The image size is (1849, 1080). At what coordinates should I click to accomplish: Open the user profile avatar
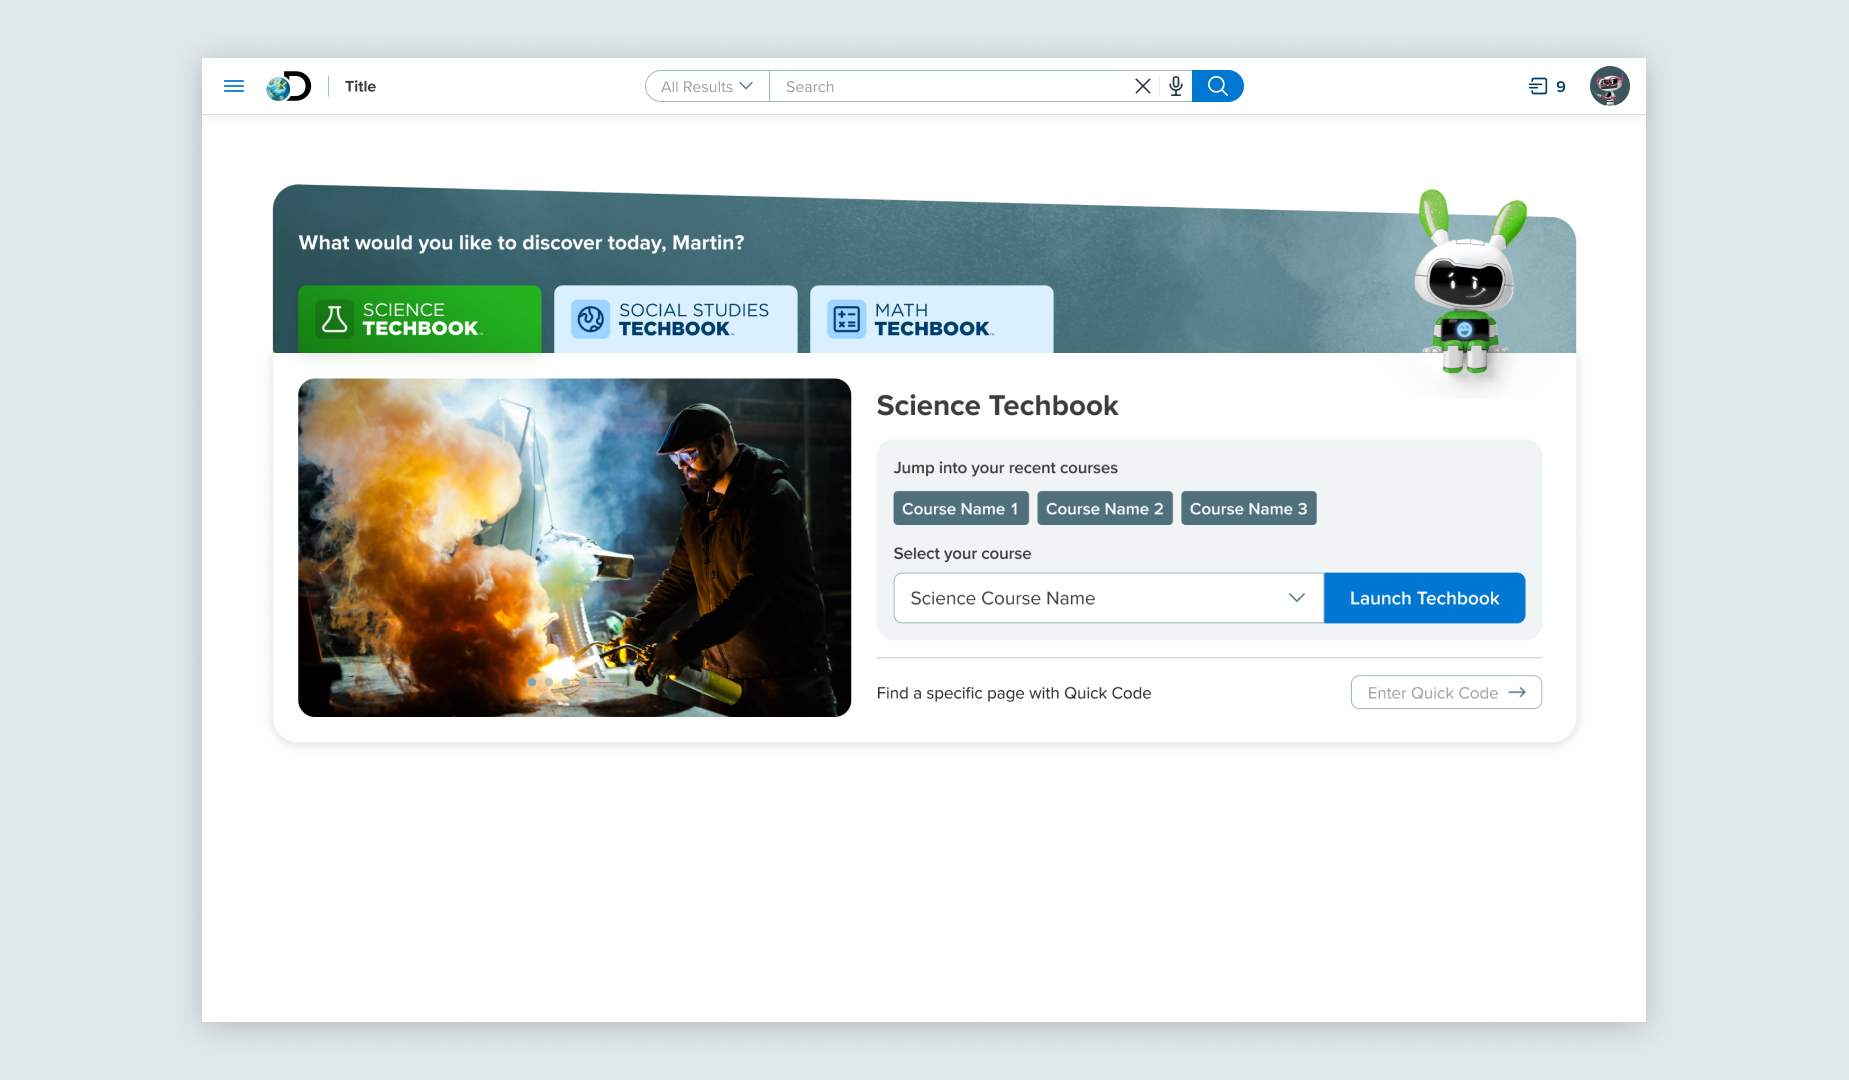click(1610, 86)
